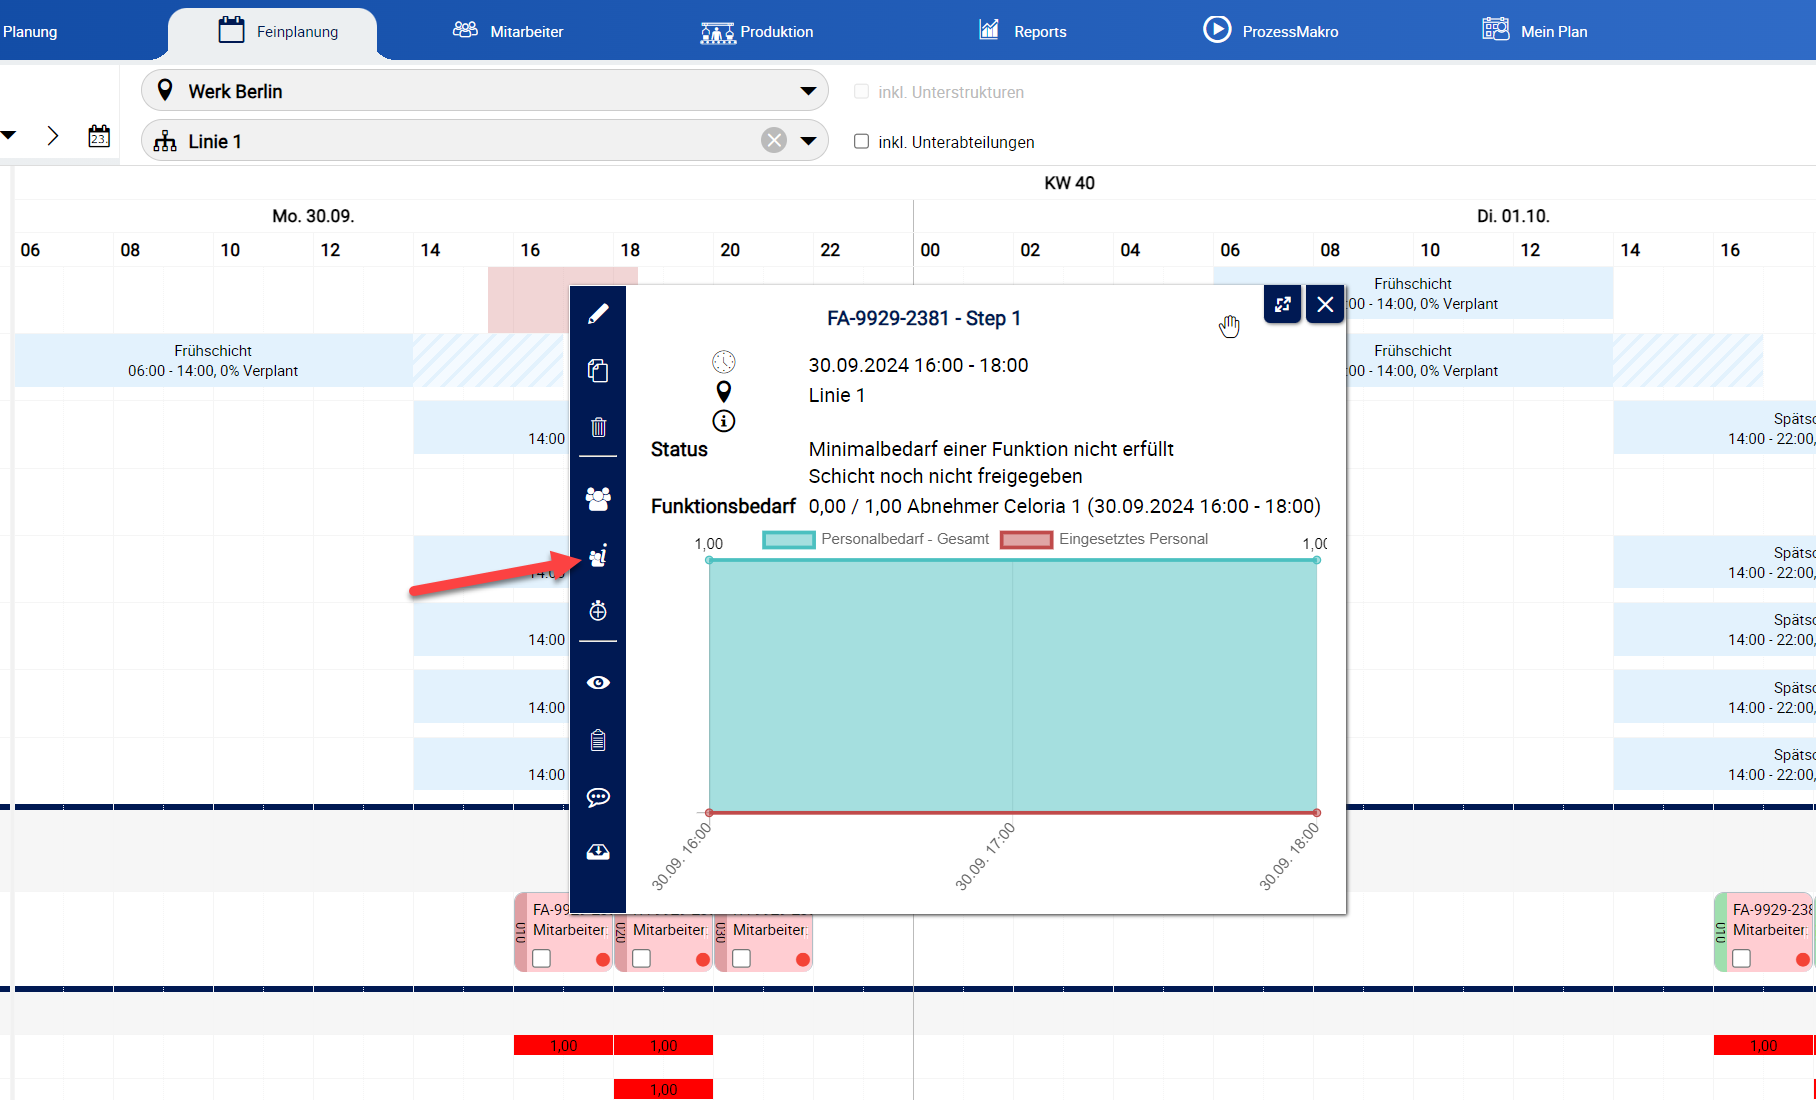
Task: Toggle Personalbedarf - Gesamt legend swatch
Action: click(x=789, y=540)
